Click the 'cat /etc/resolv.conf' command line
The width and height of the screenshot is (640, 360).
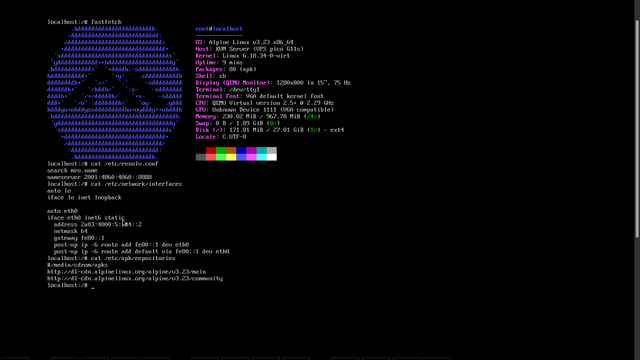(103, 164)
